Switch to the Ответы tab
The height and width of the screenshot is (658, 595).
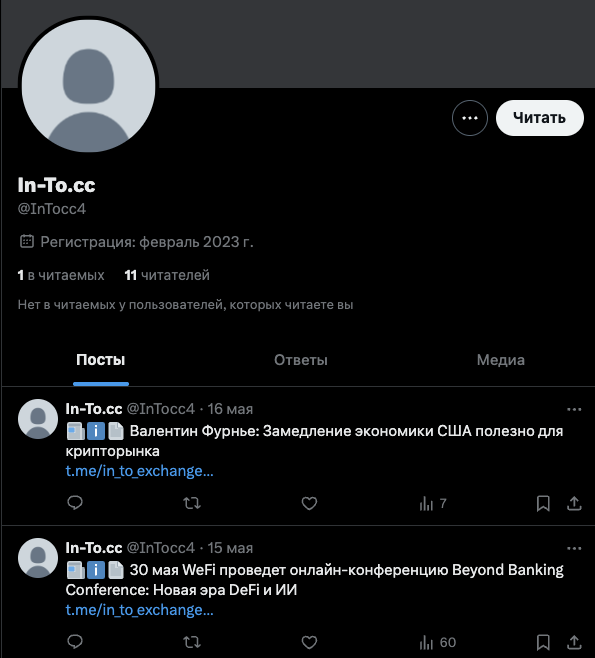[x=300, y=360]
